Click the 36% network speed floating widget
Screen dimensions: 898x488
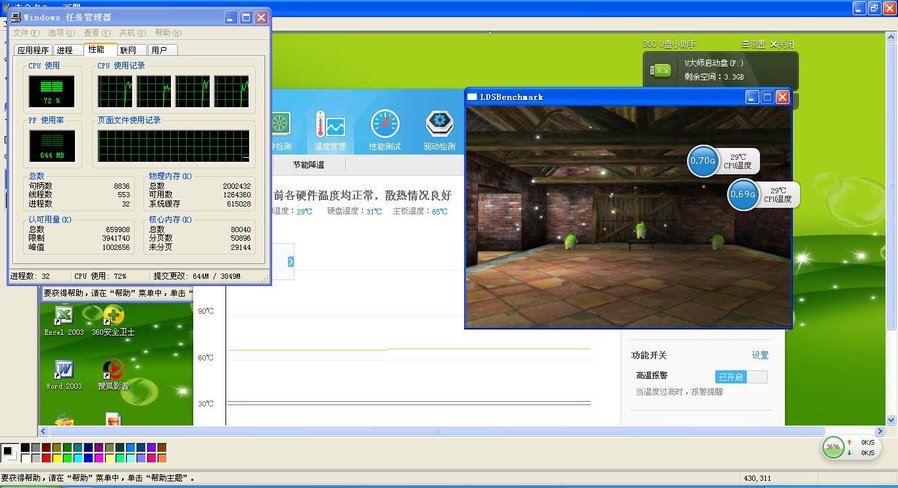pyautogui.click(x=833, y=447)
